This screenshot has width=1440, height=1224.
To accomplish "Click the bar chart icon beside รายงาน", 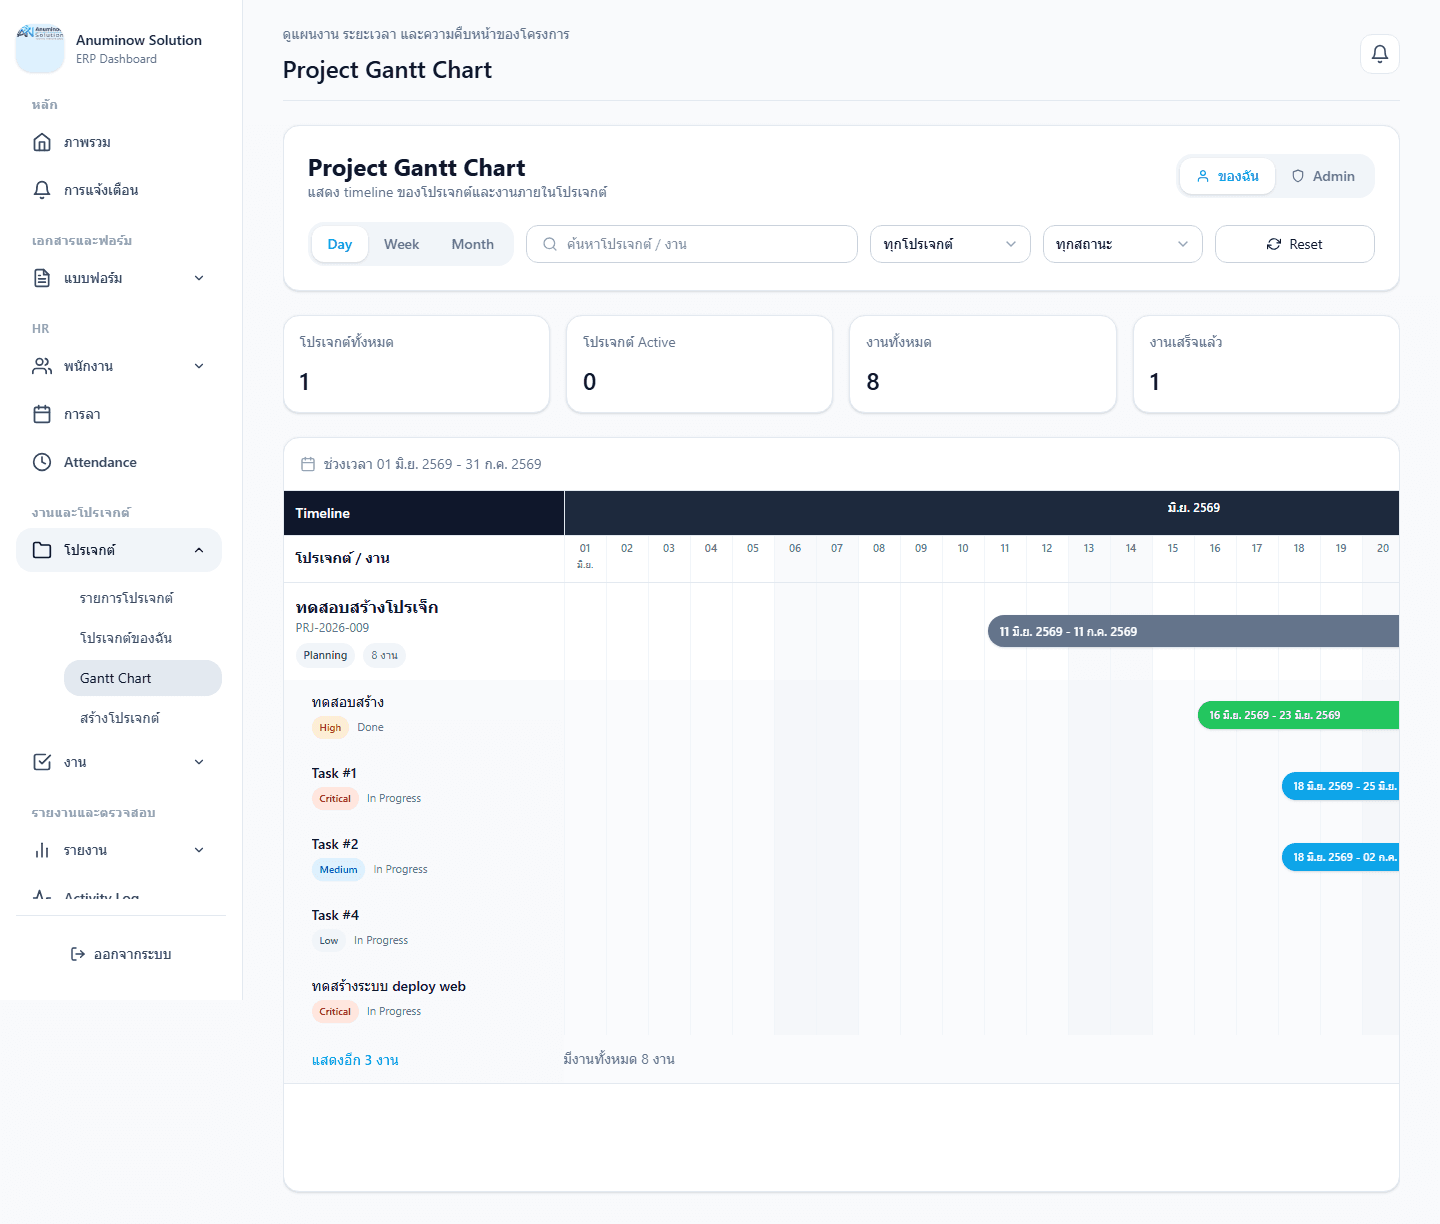I will [42, 850].
